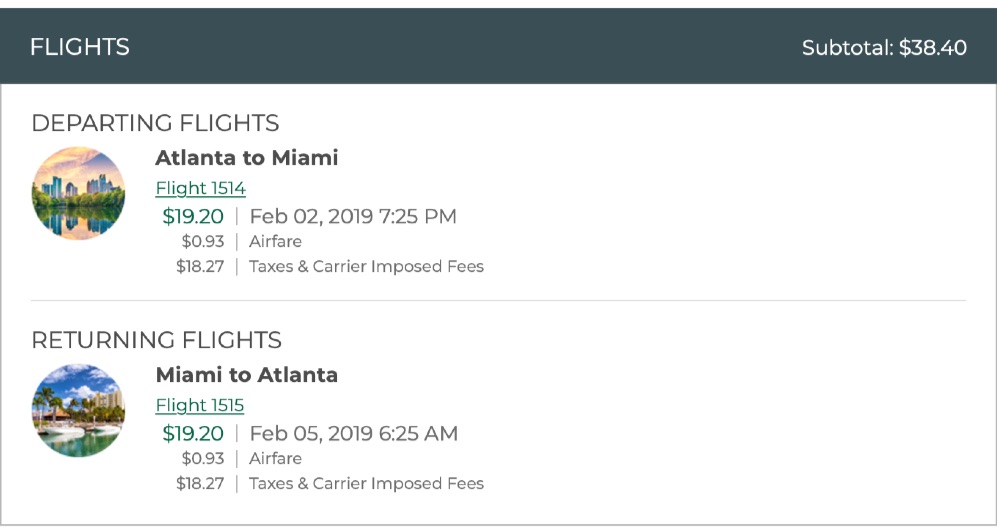This screenshot has width=999, height=530.
Task: Click the Feb 05, 2019 6:25 AM date
Action: click(x=354, y=433)
